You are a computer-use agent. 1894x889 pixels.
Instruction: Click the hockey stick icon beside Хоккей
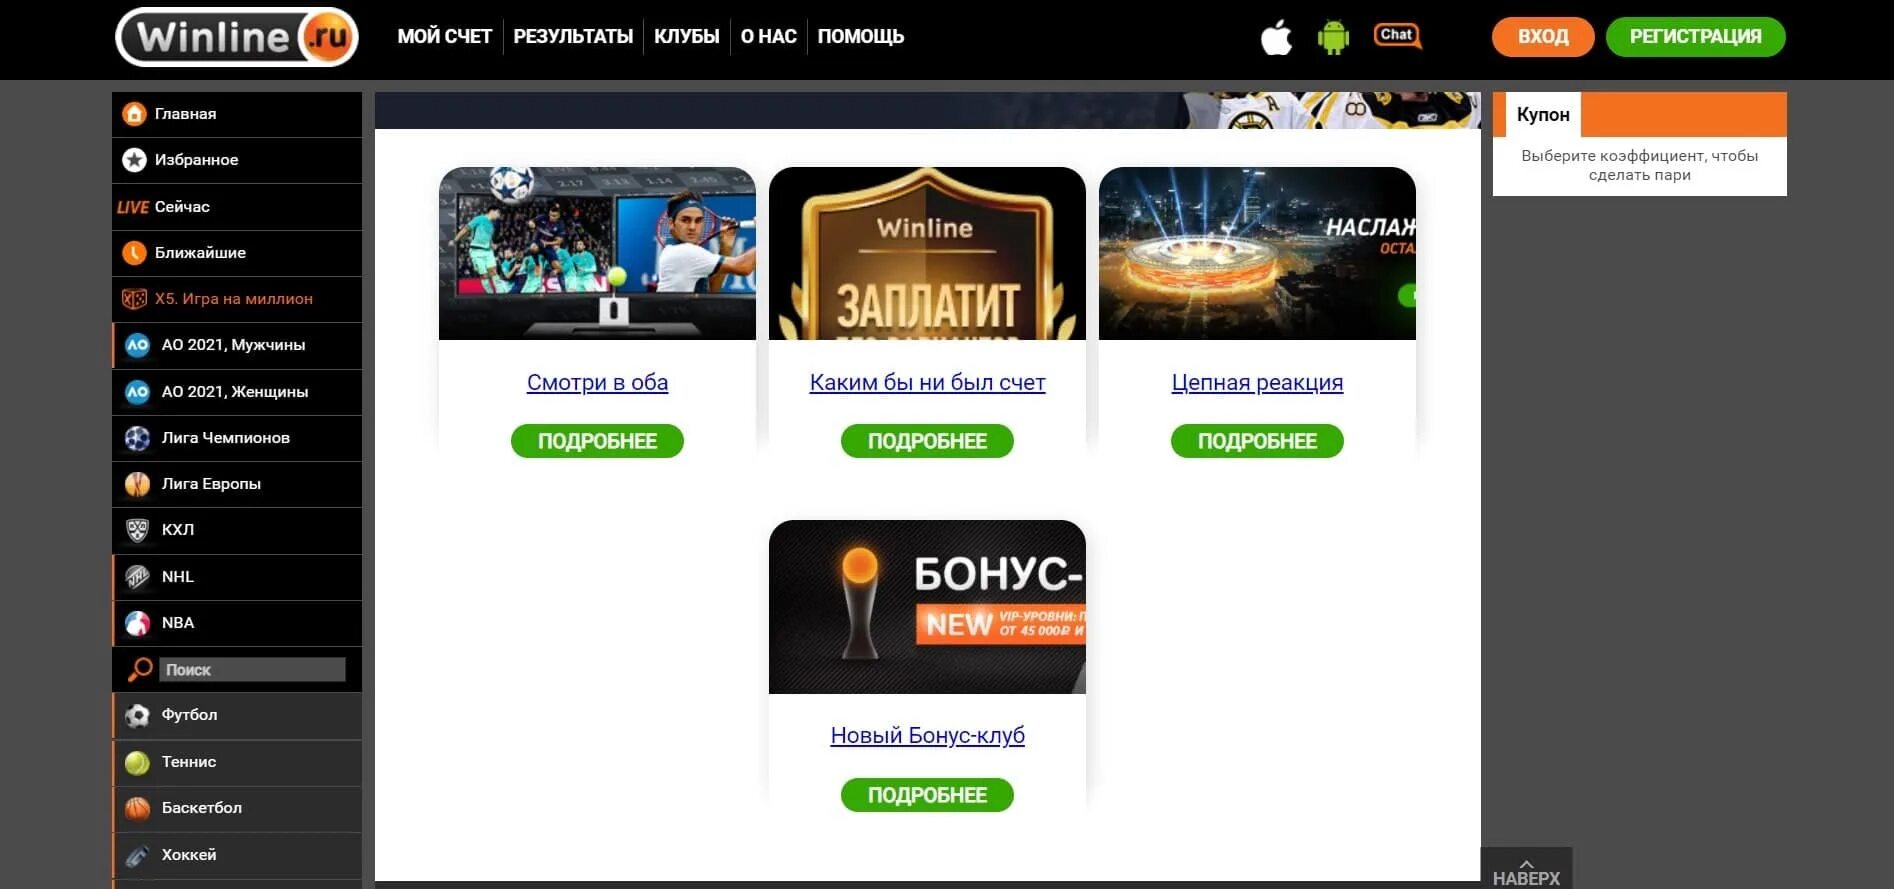(x=137, y=855)
